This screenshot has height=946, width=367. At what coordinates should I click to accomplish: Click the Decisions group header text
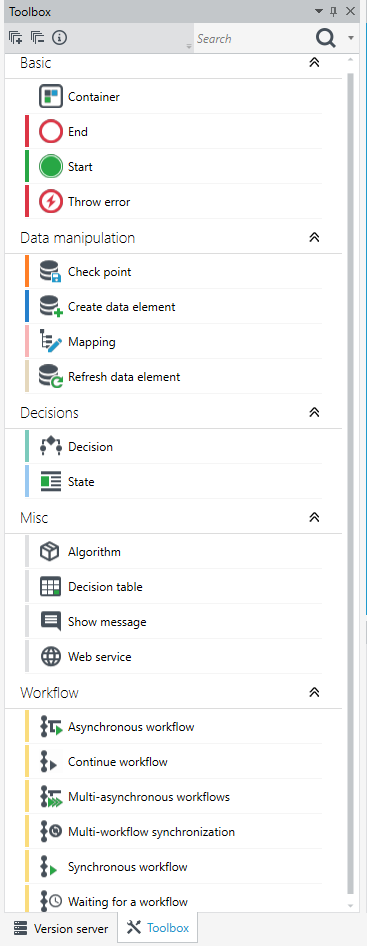49,413
